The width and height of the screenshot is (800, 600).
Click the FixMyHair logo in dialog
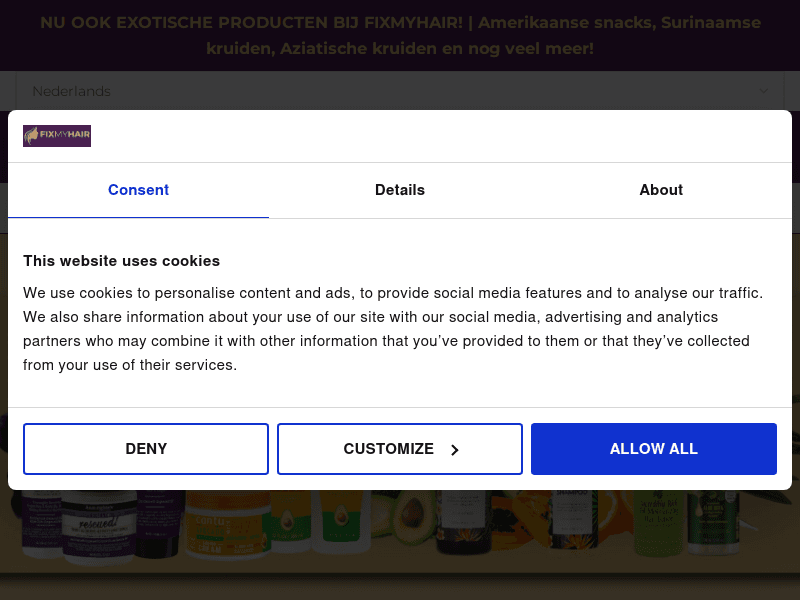click(57, 136)
